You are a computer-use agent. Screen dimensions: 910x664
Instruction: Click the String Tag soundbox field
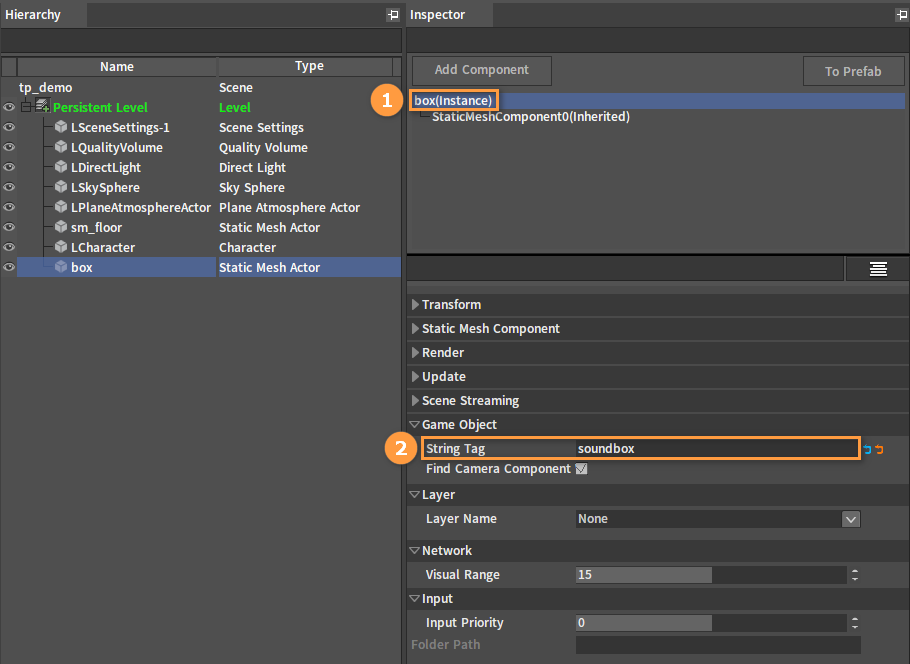tap(717, 449)
